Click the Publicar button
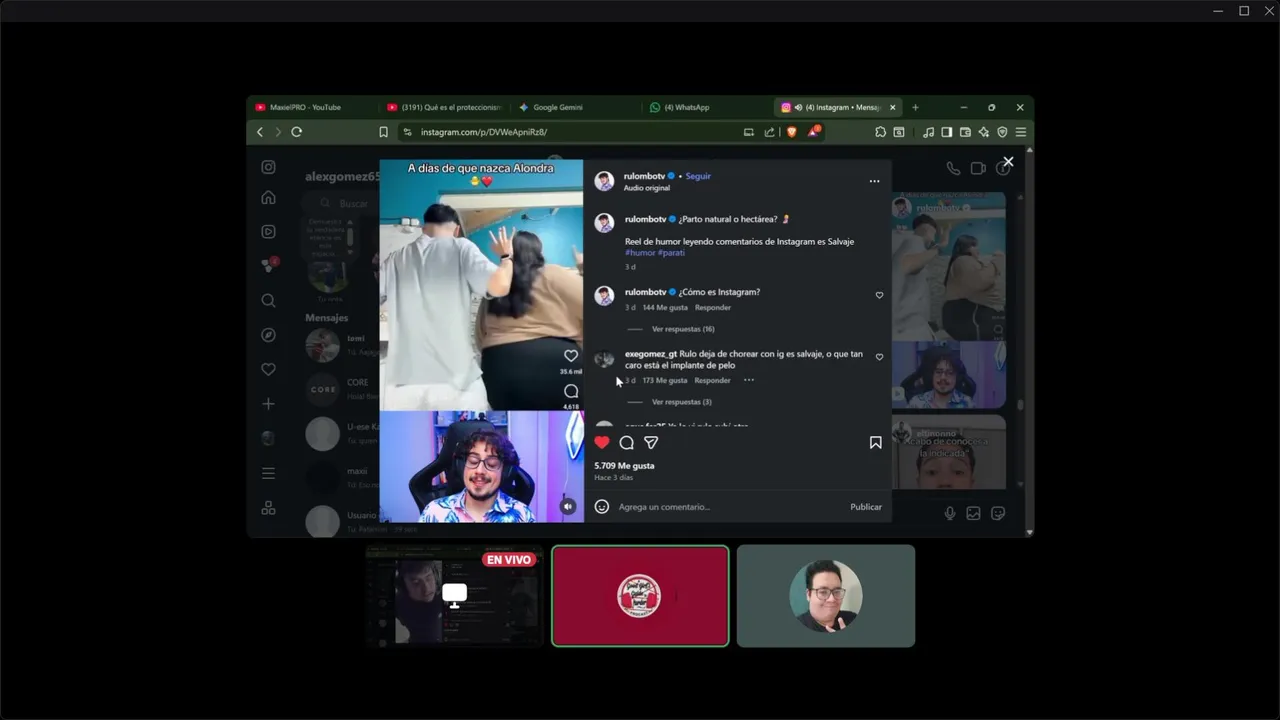1280x720 pixels. click(866, 507)
